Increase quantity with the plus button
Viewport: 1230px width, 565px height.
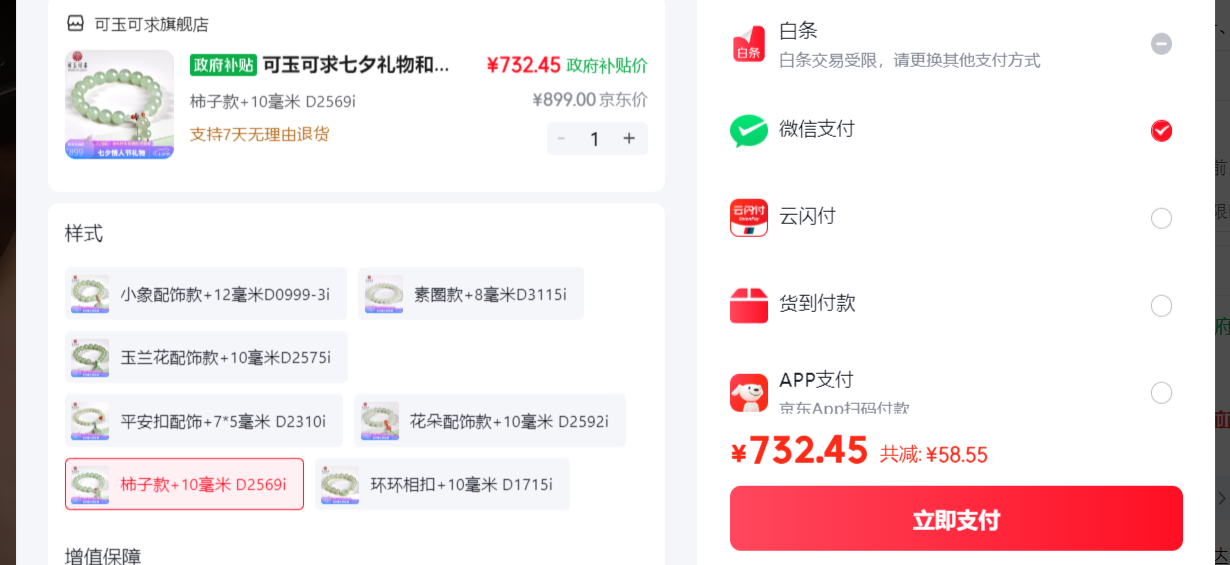[629, 139]
